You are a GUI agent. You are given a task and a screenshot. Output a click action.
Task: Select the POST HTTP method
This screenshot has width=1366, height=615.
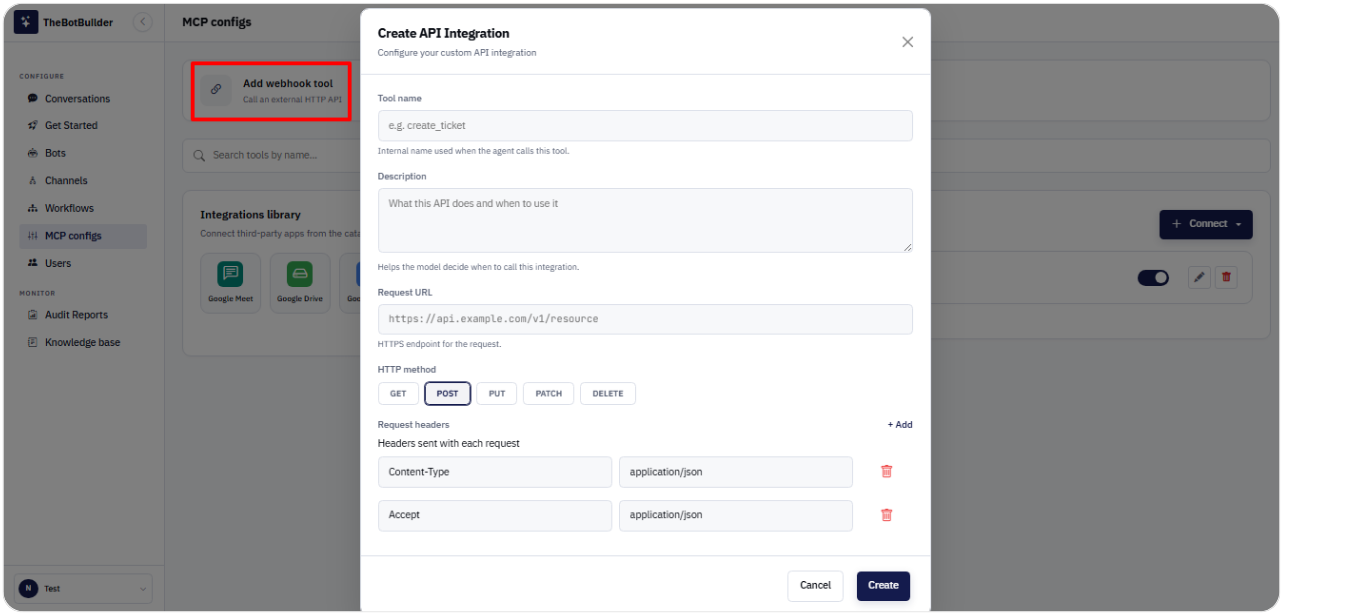[x=447, y=394]
